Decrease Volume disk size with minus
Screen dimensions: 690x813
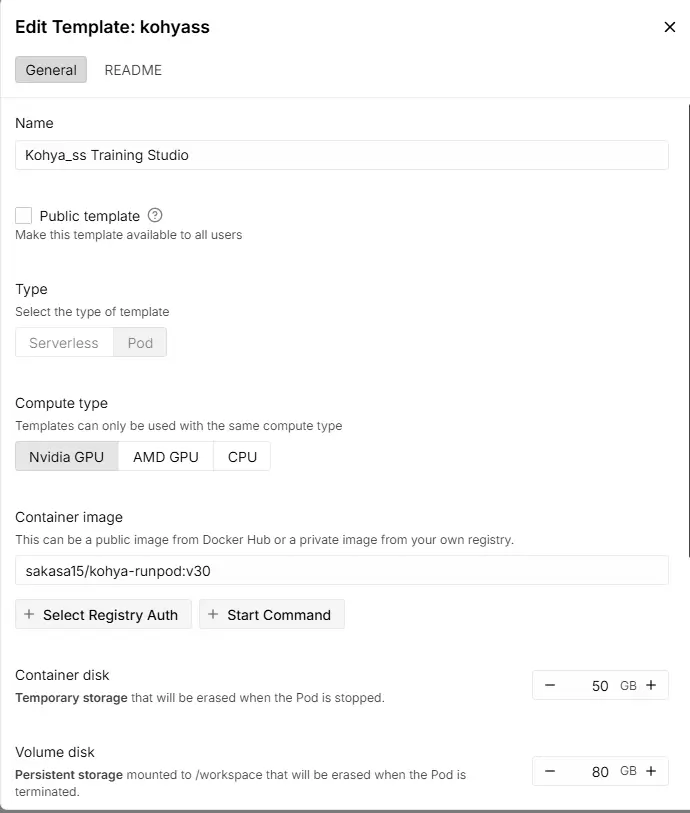pyautogui.click(x=550, y=771)
